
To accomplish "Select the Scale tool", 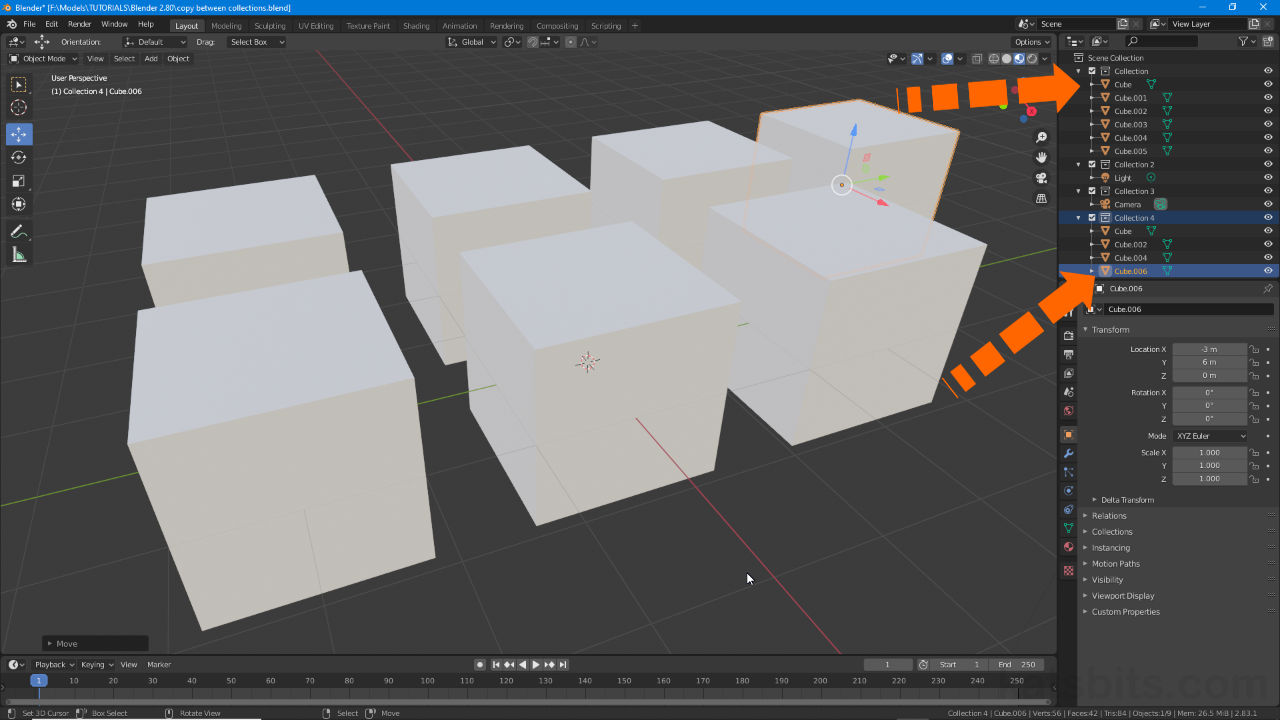I will click(x=19, y=181).
